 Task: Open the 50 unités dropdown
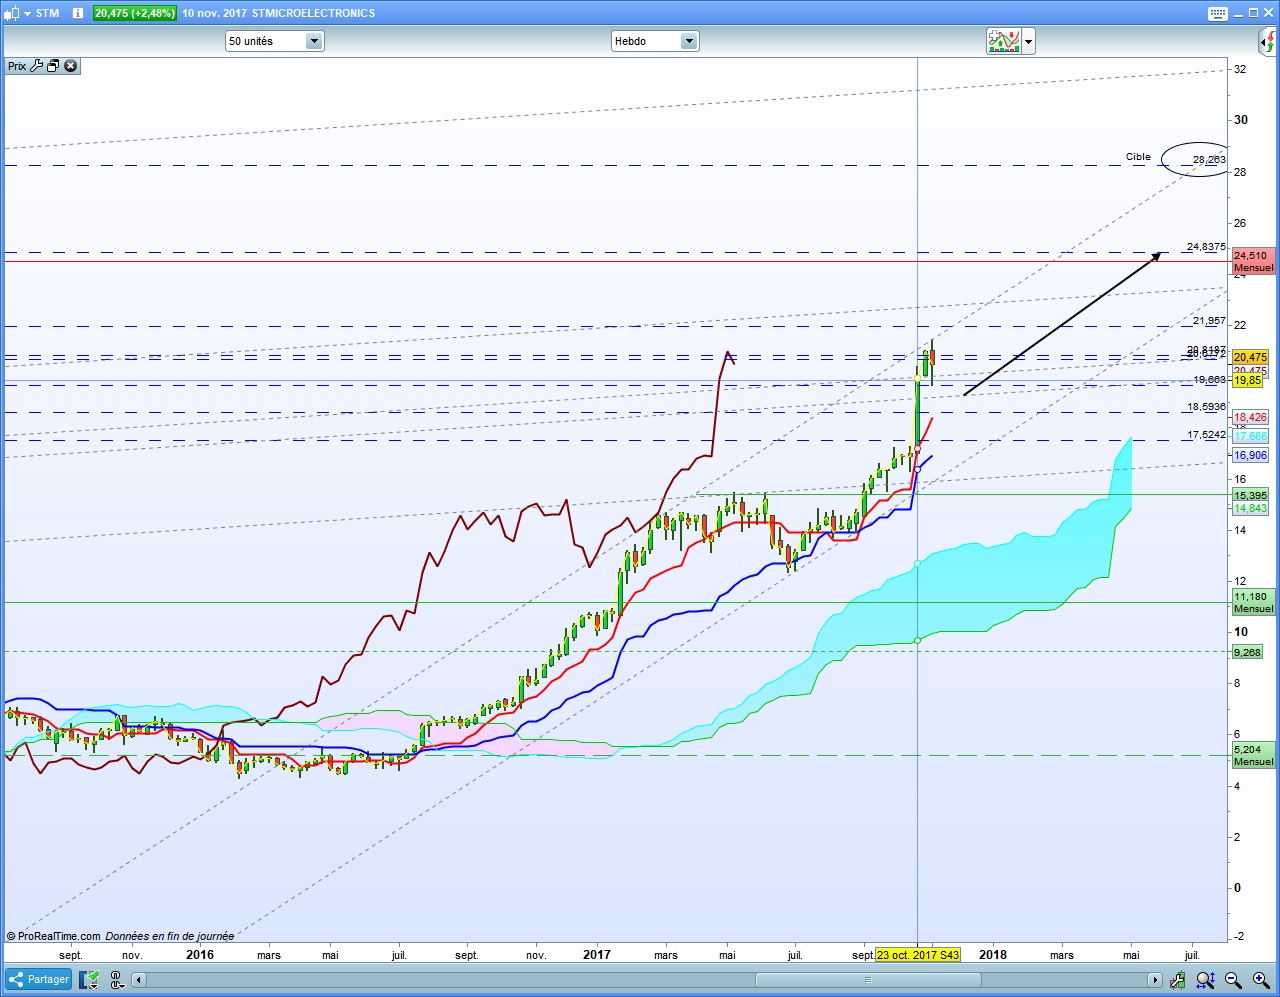[274, 41]
